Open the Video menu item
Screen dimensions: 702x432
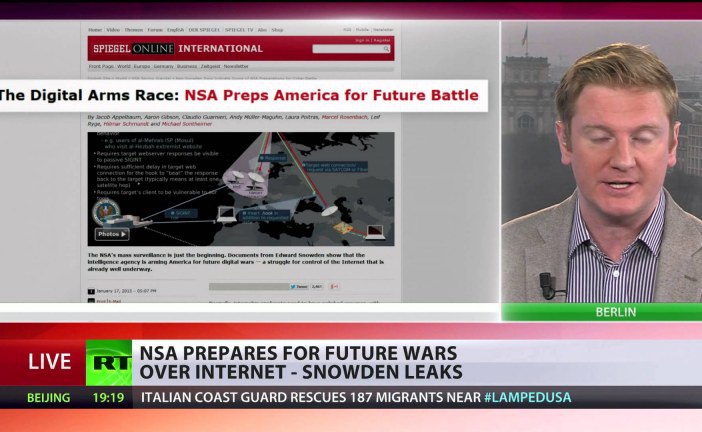click(x=113, y=30)
